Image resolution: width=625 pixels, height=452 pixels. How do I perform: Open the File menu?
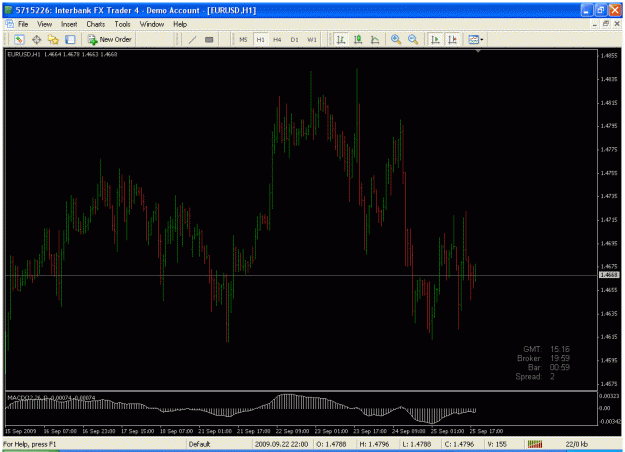pyautogui.click(x=23, y=24)
